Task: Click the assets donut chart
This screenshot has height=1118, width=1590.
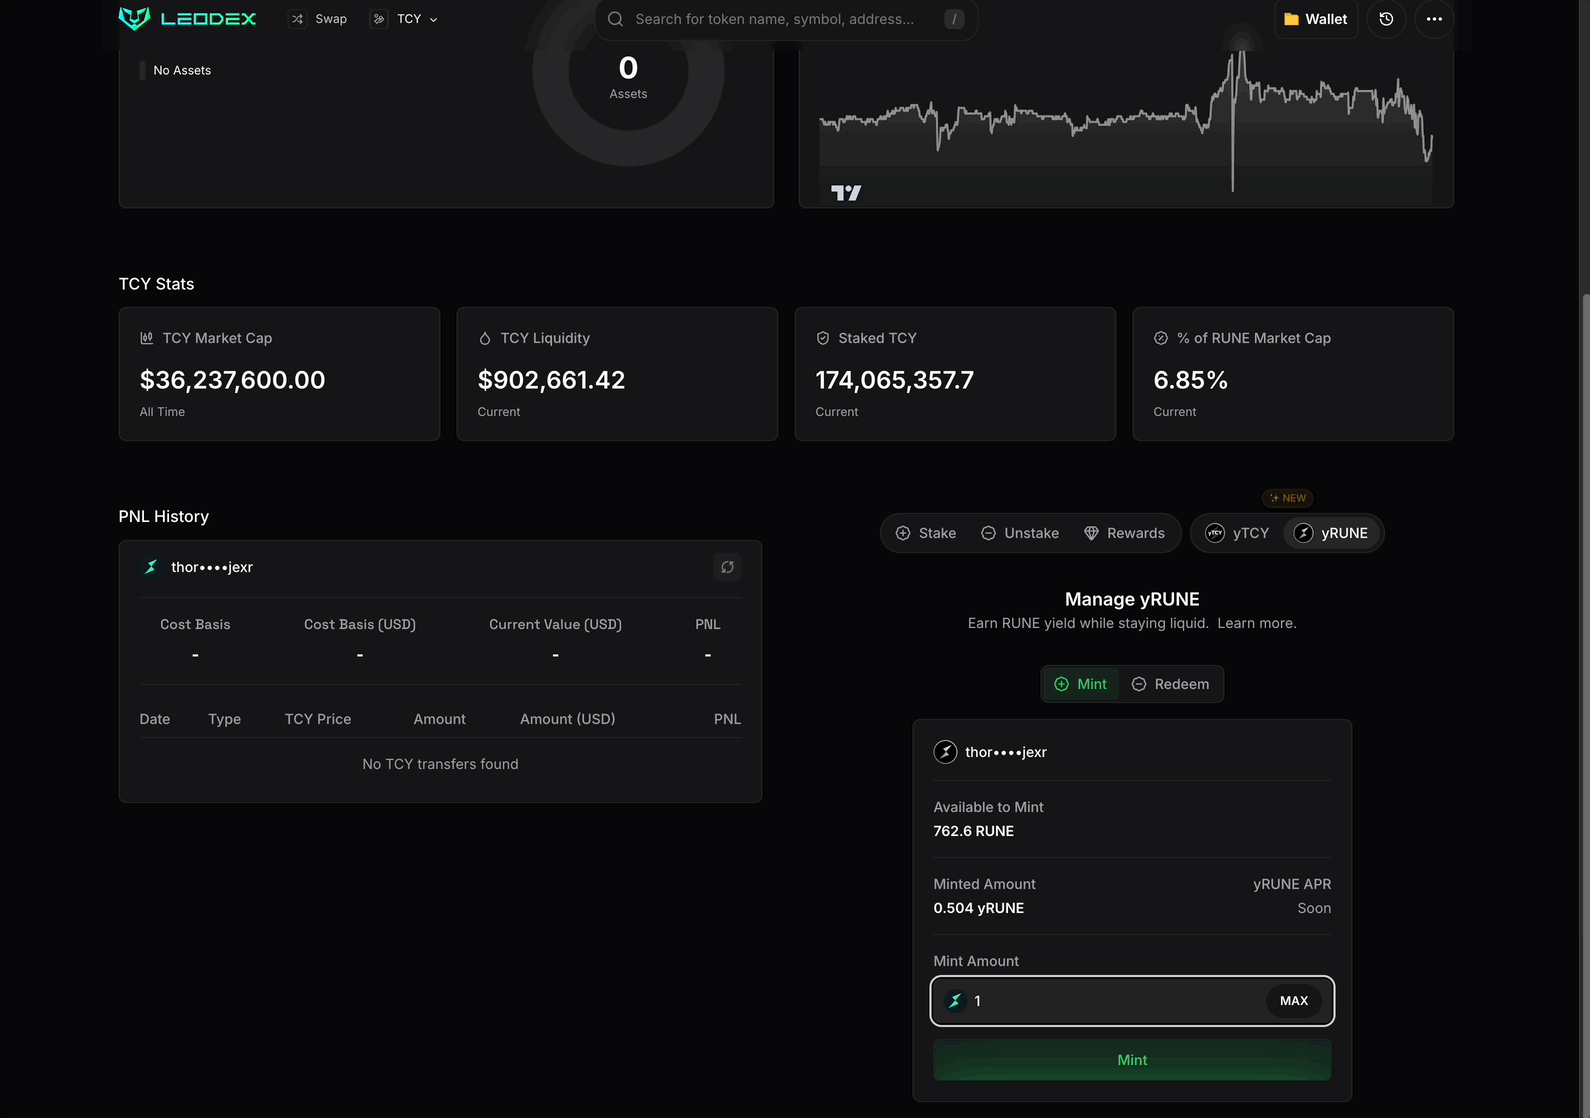Action: pos(628,72)
